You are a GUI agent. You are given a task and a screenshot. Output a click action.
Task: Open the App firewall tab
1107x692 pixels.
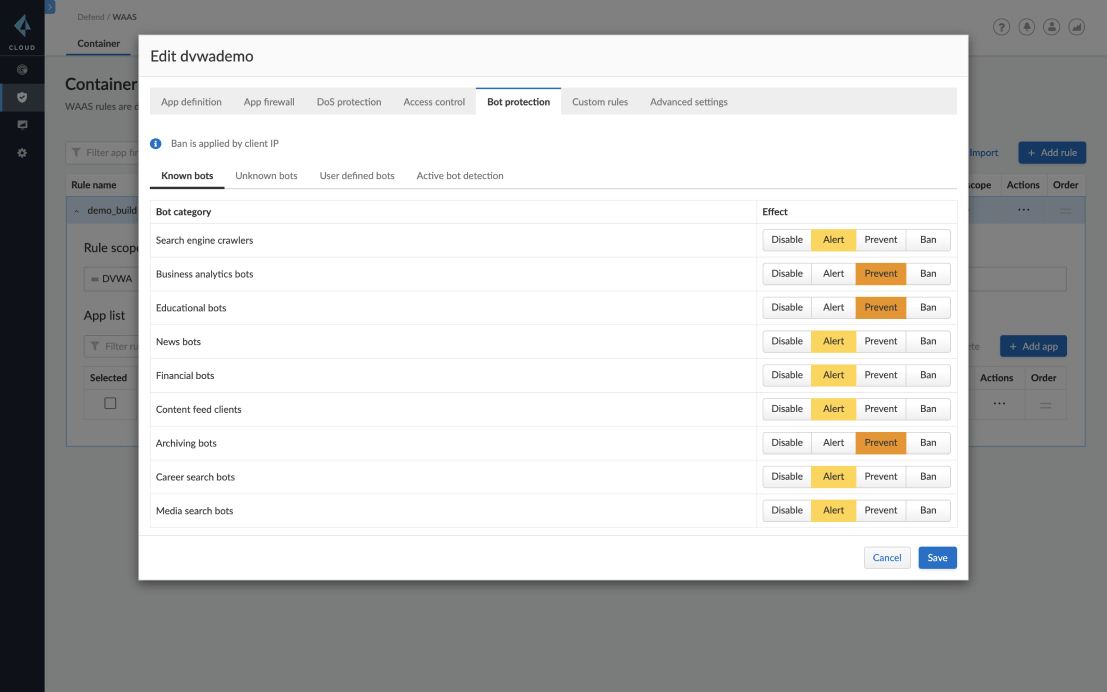(269, 102)
